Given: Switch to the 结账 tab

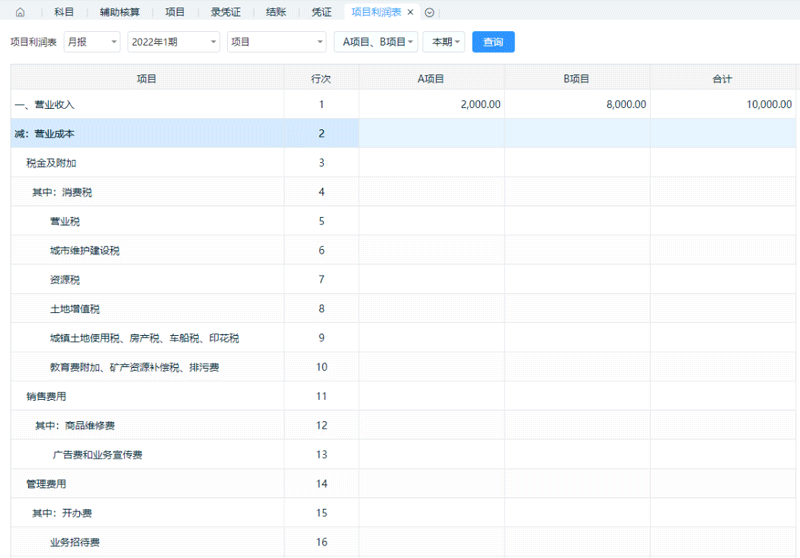Looking at the screenshot, I should click(276, 12).
